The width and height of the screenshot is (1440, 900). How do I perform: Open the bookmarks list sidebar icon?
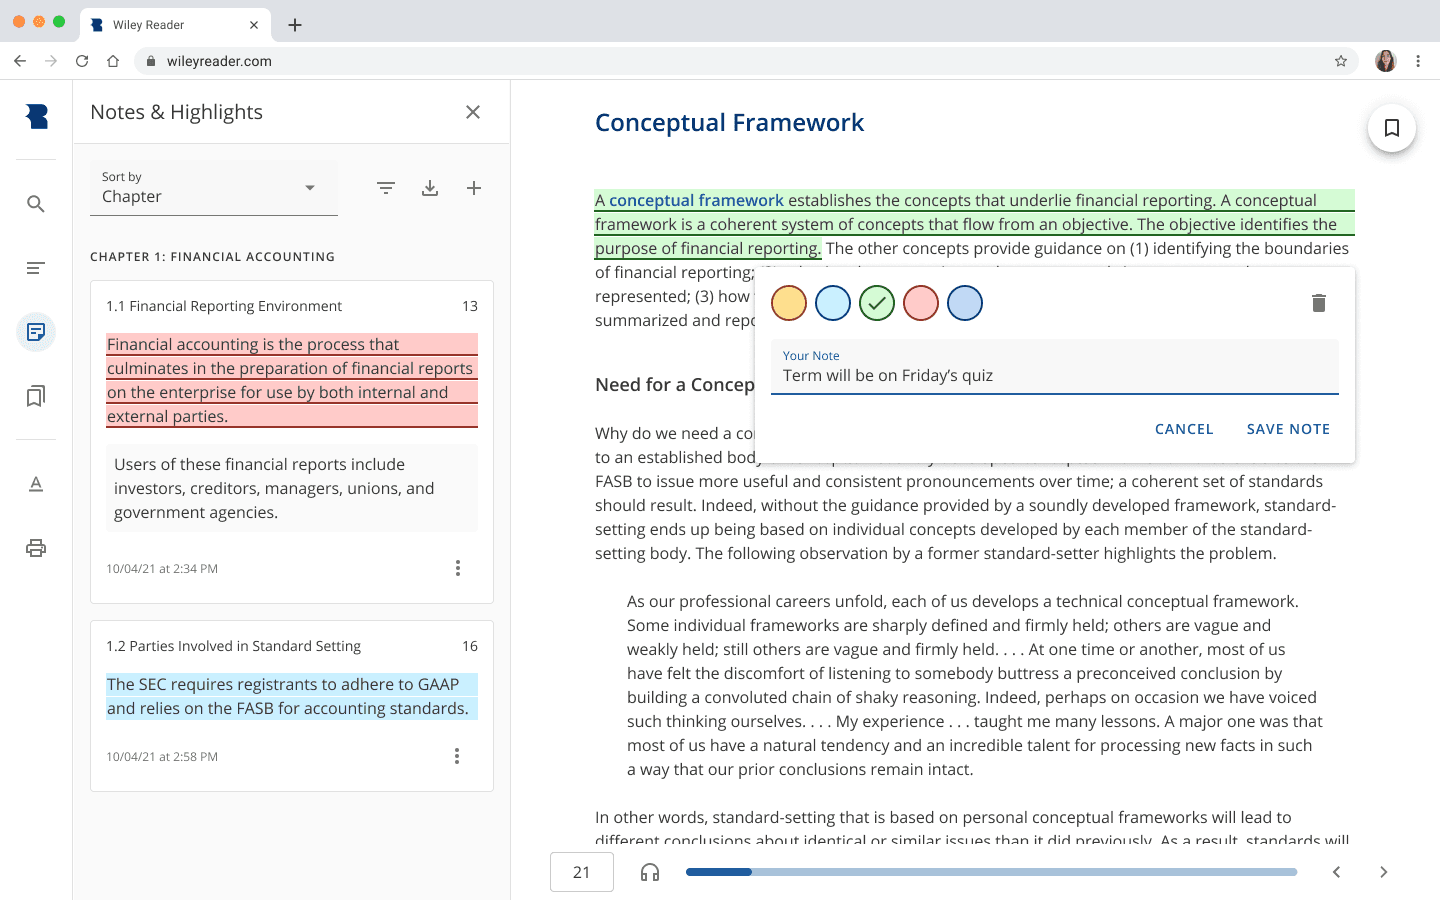(x=36, y=396)
